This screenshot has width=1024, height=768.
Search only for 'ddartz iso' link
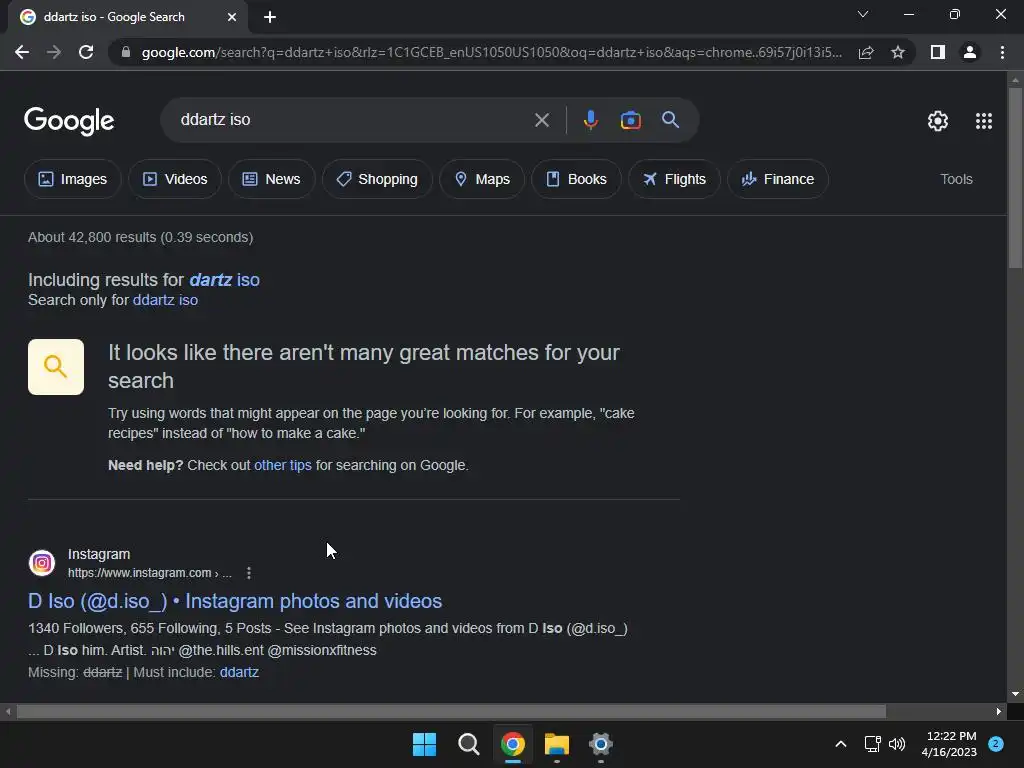tap(165, 300)
